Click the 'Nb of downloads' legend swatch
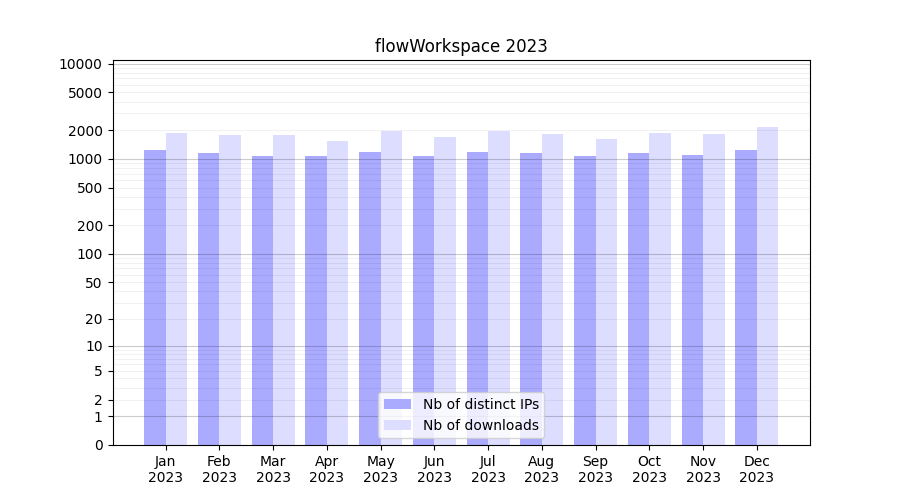The width and height of the screenshot is (900, 500). pos(397,425)
